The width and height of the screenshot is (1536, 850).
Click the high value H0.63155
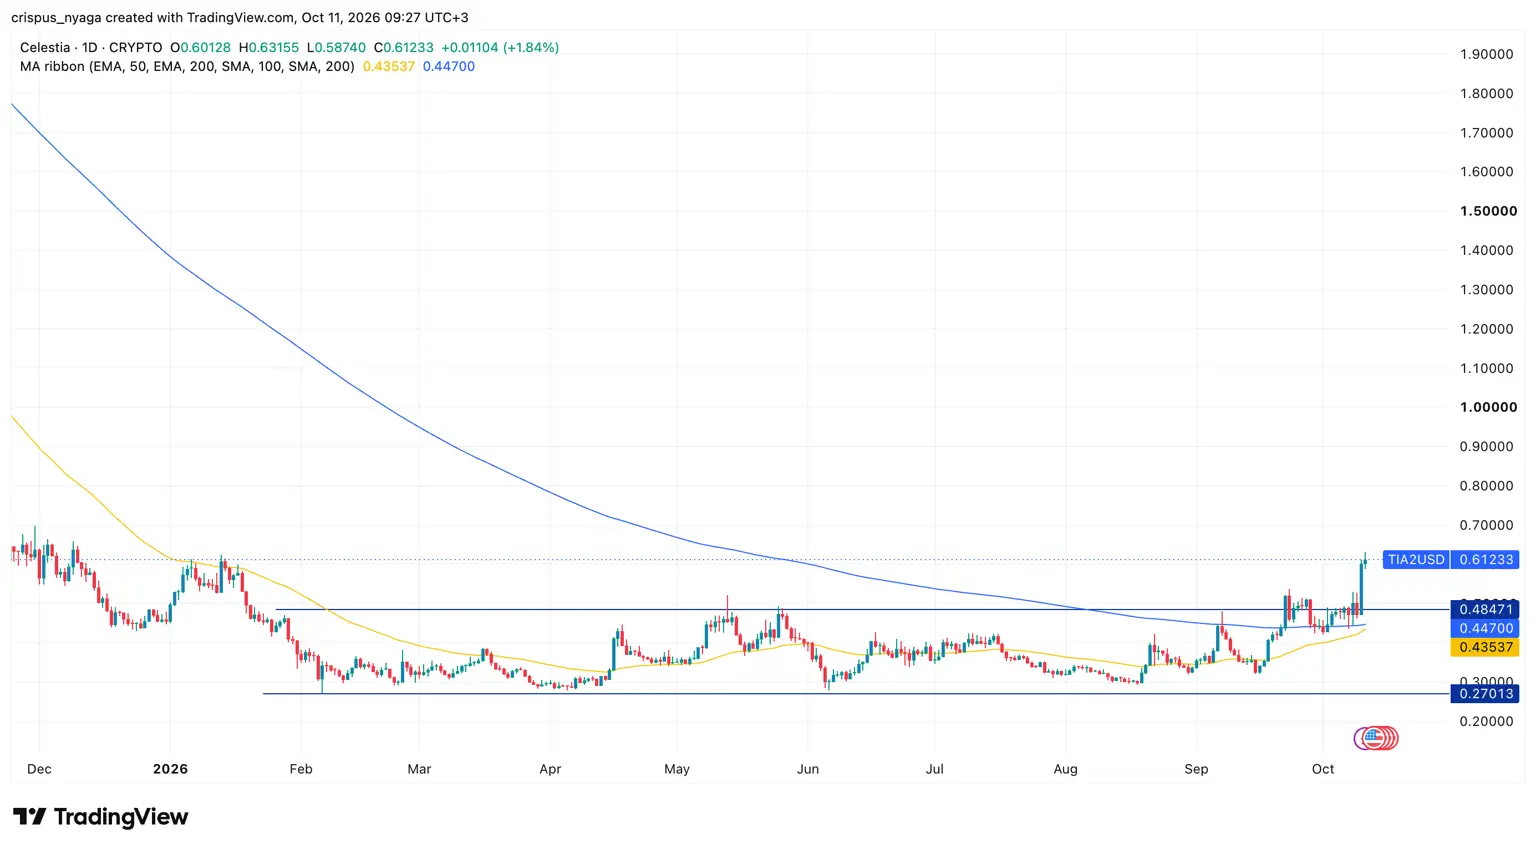click(x=269, y=47)
